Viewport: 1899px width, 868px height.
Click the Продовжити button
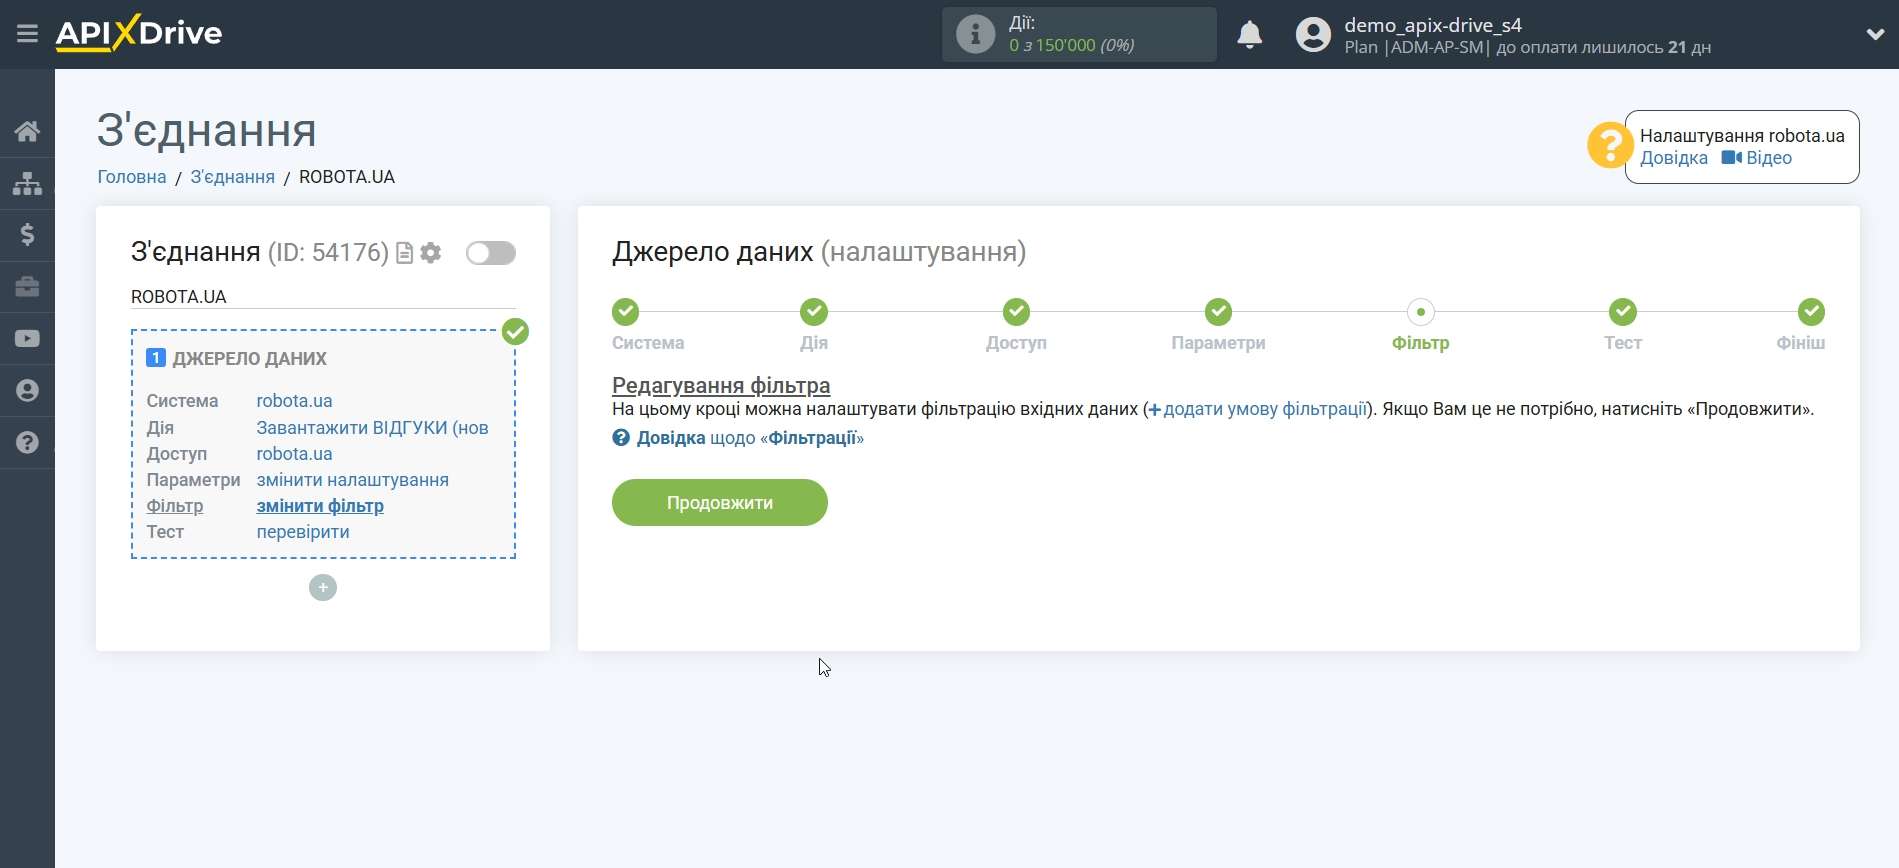[720, 502]
